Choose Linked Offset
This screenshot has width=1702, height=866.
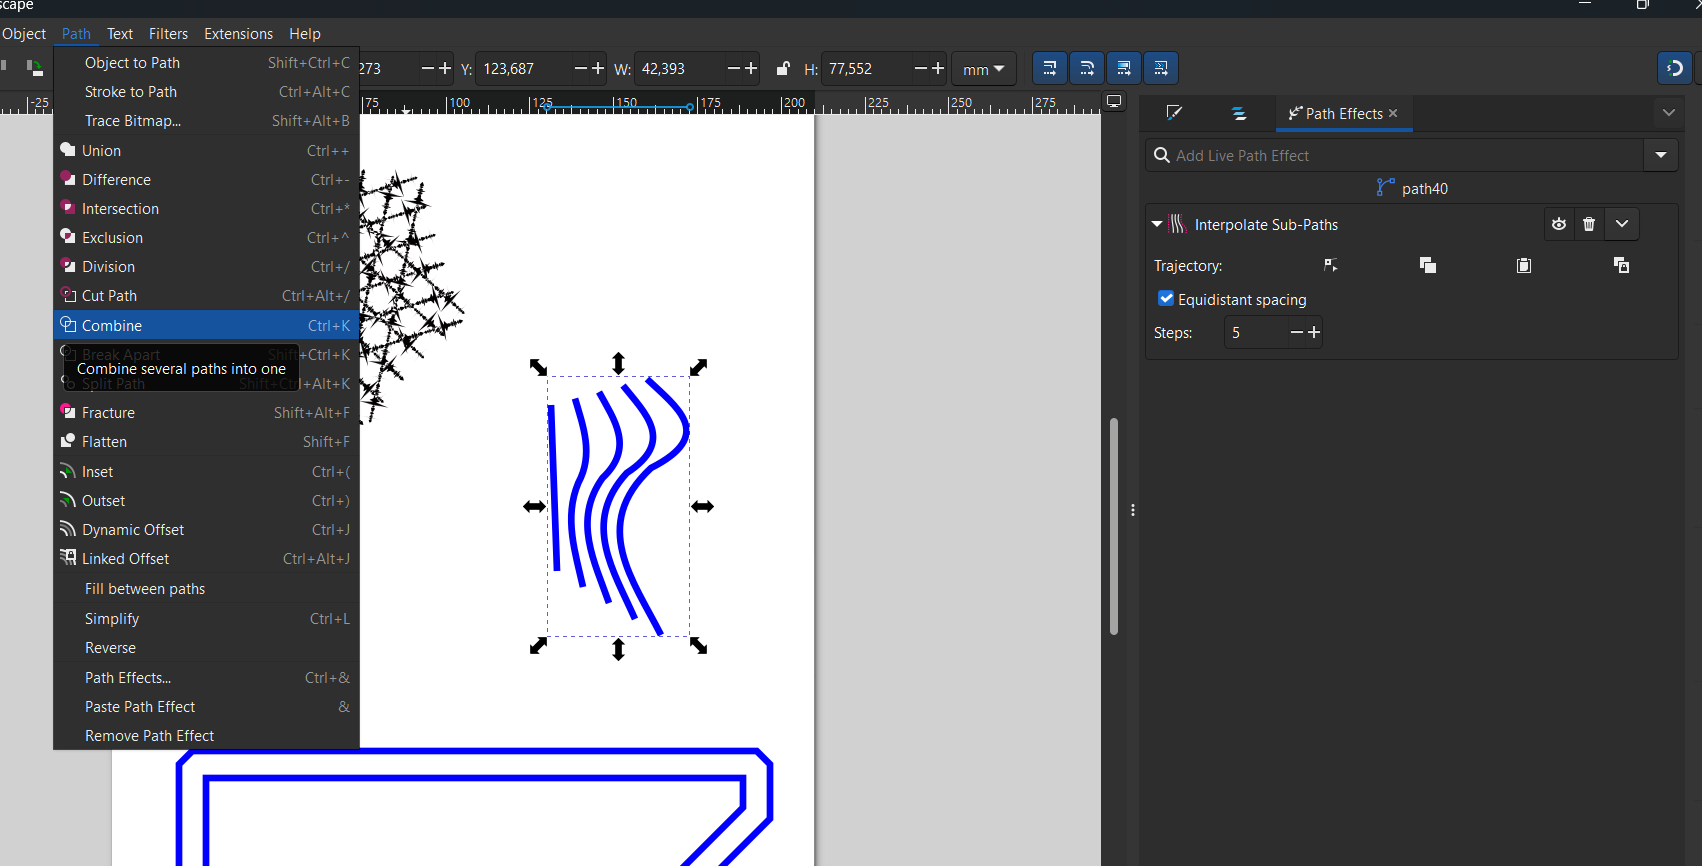(206, 559)
